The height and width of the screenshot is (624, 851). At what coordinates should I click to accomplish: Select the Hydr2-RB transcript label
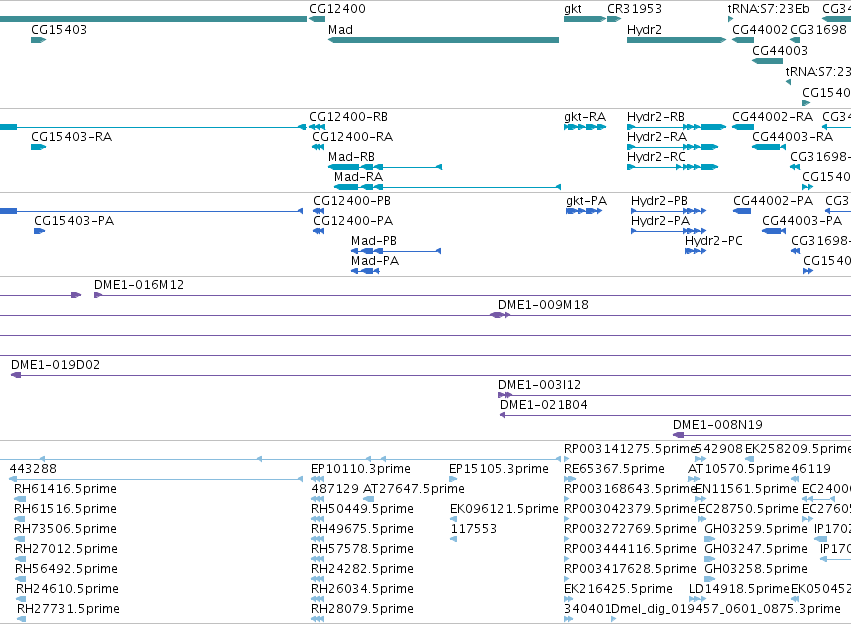(656, 117)
